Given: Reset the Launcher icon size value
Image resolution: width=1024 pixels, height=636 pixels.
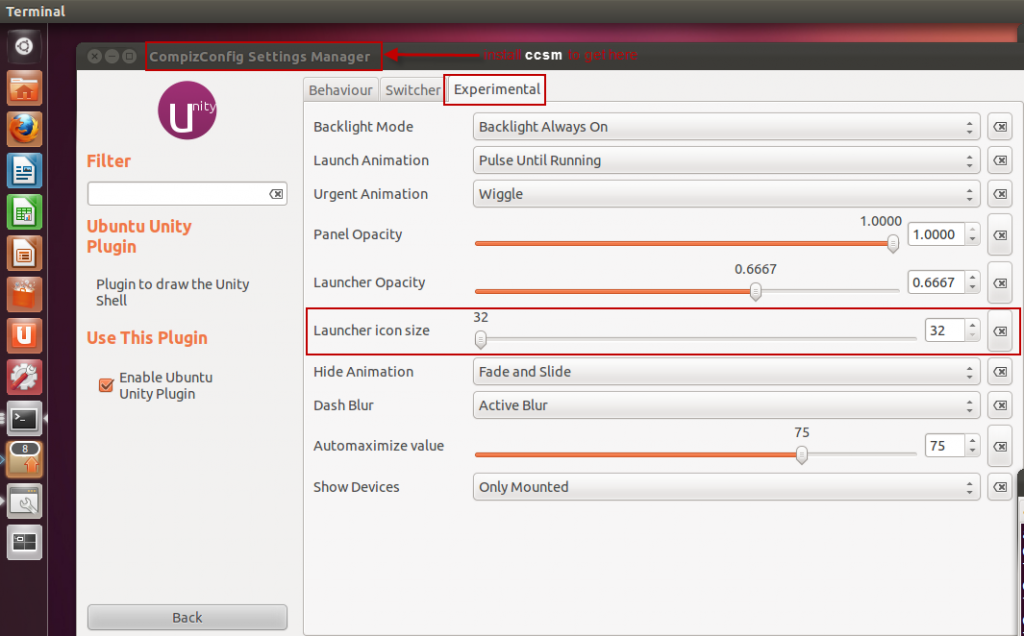Looking at the screenshot, I should (999, 331).
